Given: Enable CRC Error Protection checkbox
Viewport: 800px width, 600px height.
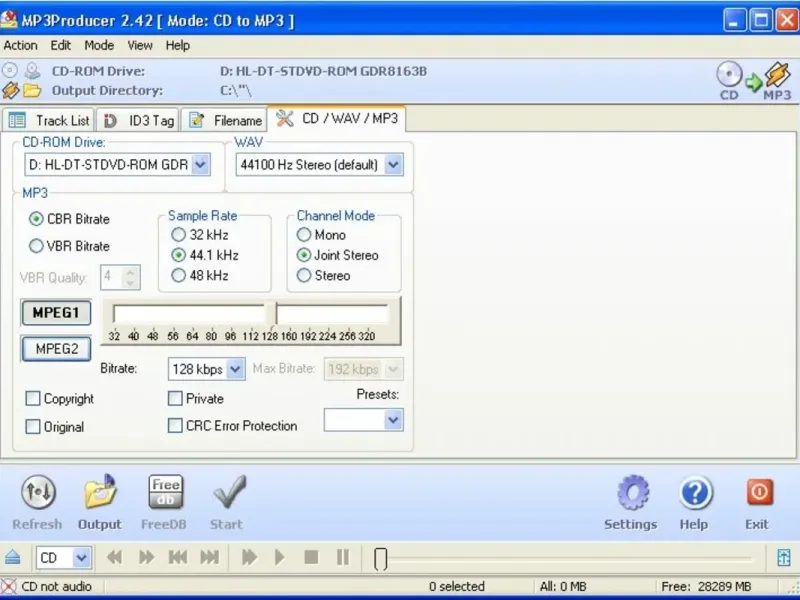Looking at the screenshot, I should 175,426.
